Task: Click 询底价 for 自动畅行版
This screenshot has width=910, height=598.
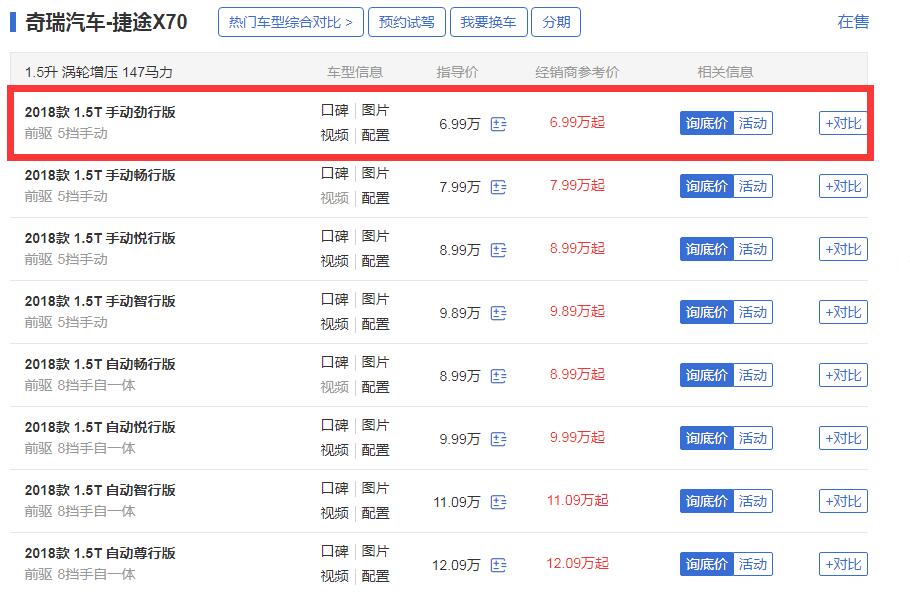Action: click(x=706, y=375)
